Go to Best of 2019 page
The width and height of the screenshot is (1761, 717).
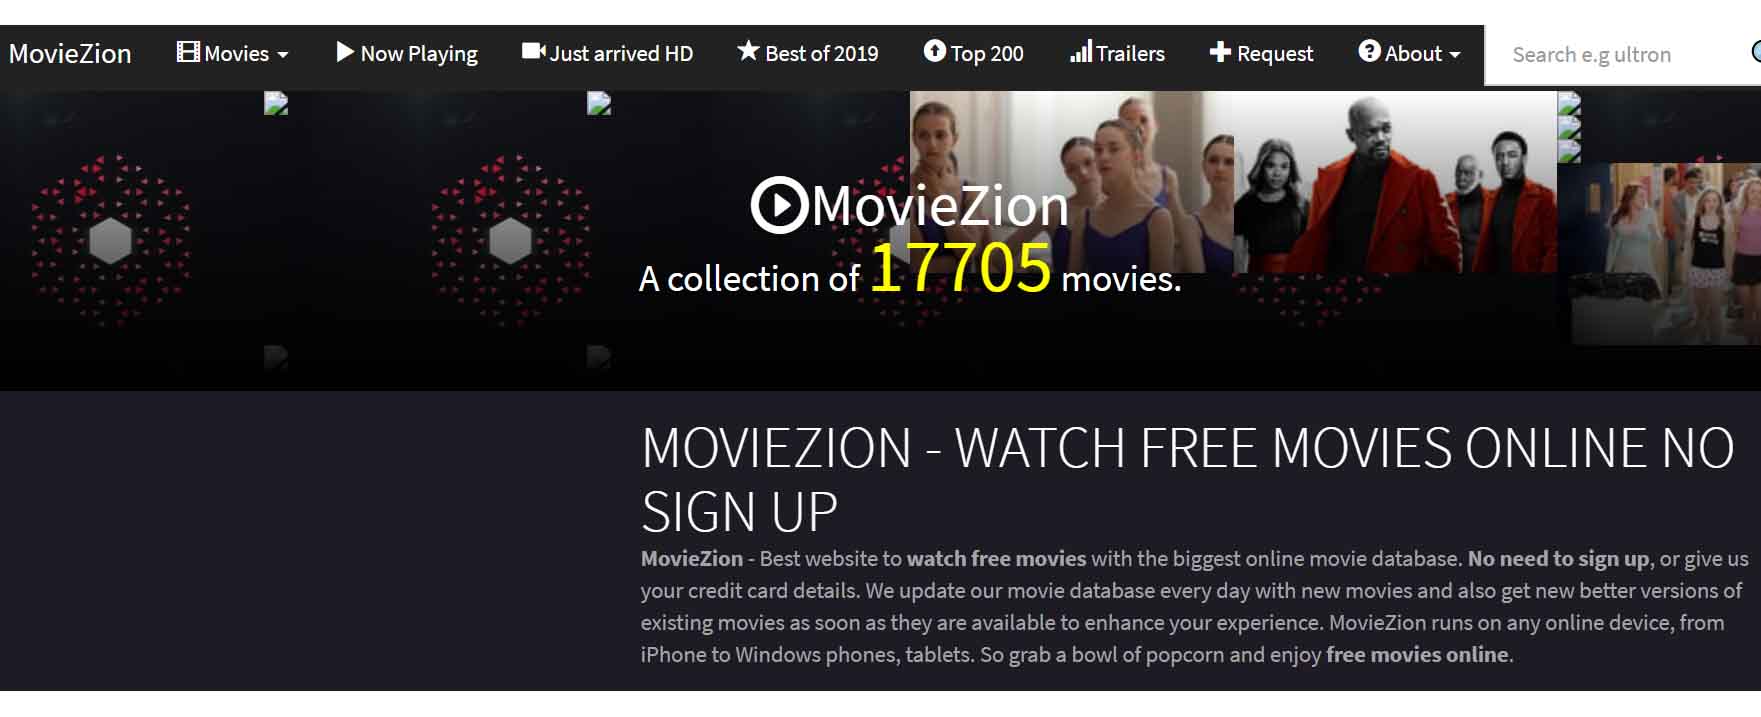coord(808,53)
